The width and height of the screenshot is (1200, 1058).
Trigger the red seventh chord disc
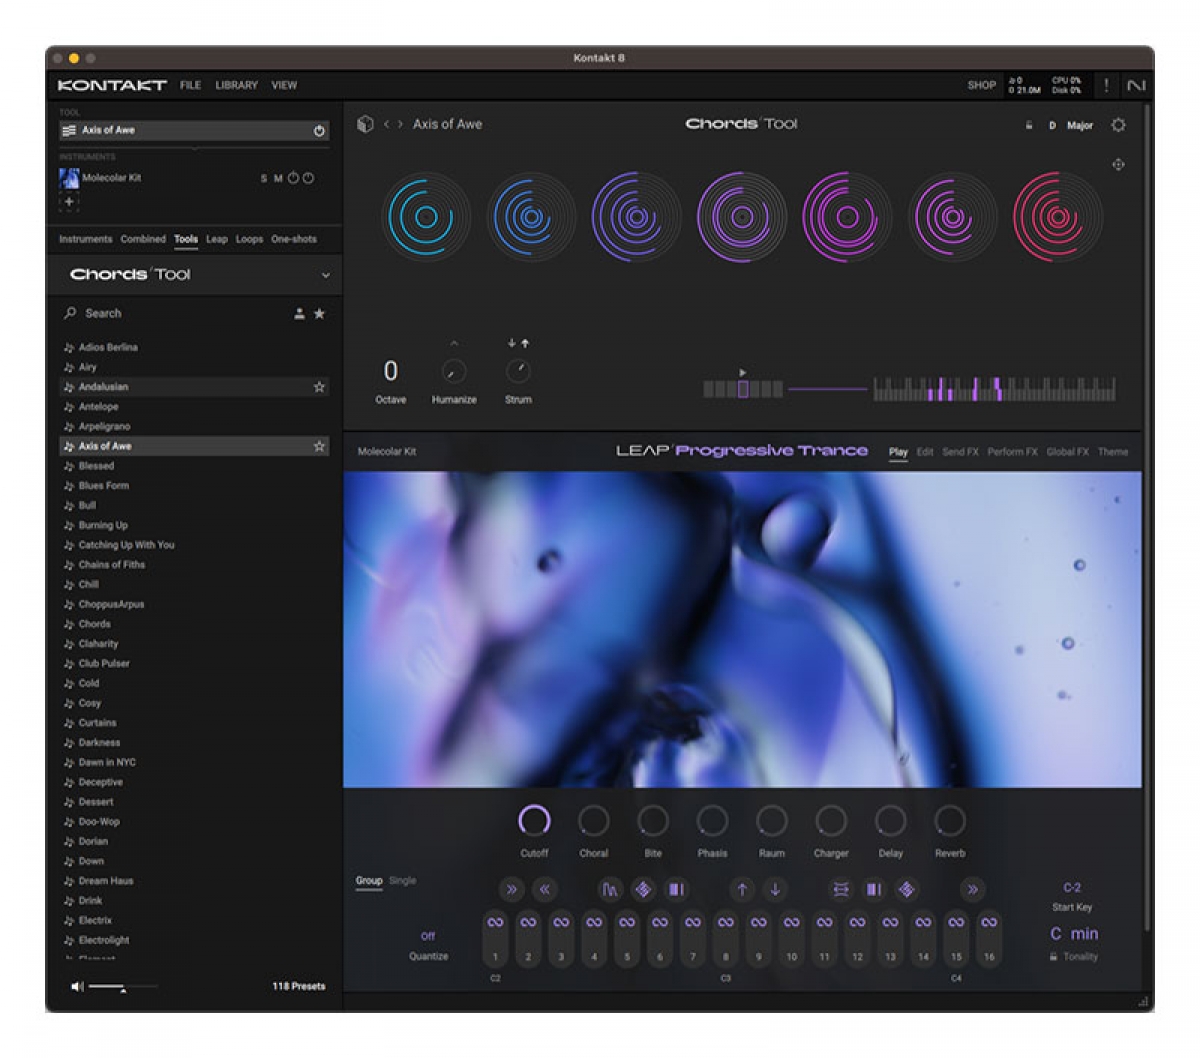1057,217
